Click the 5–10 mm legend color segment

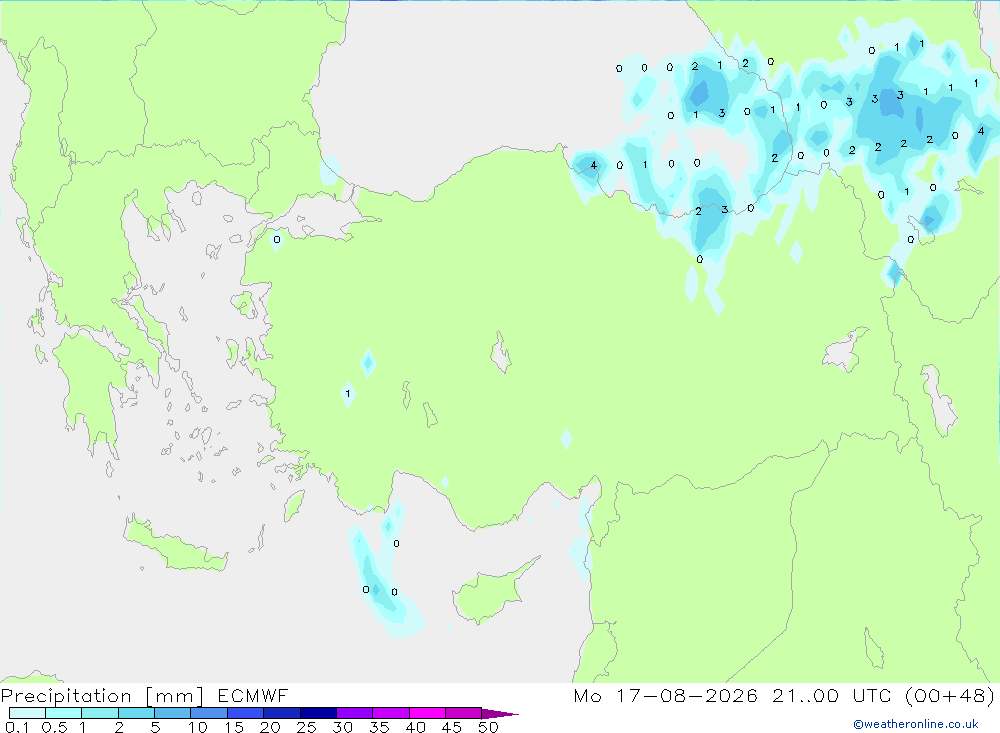pos(172,713)
